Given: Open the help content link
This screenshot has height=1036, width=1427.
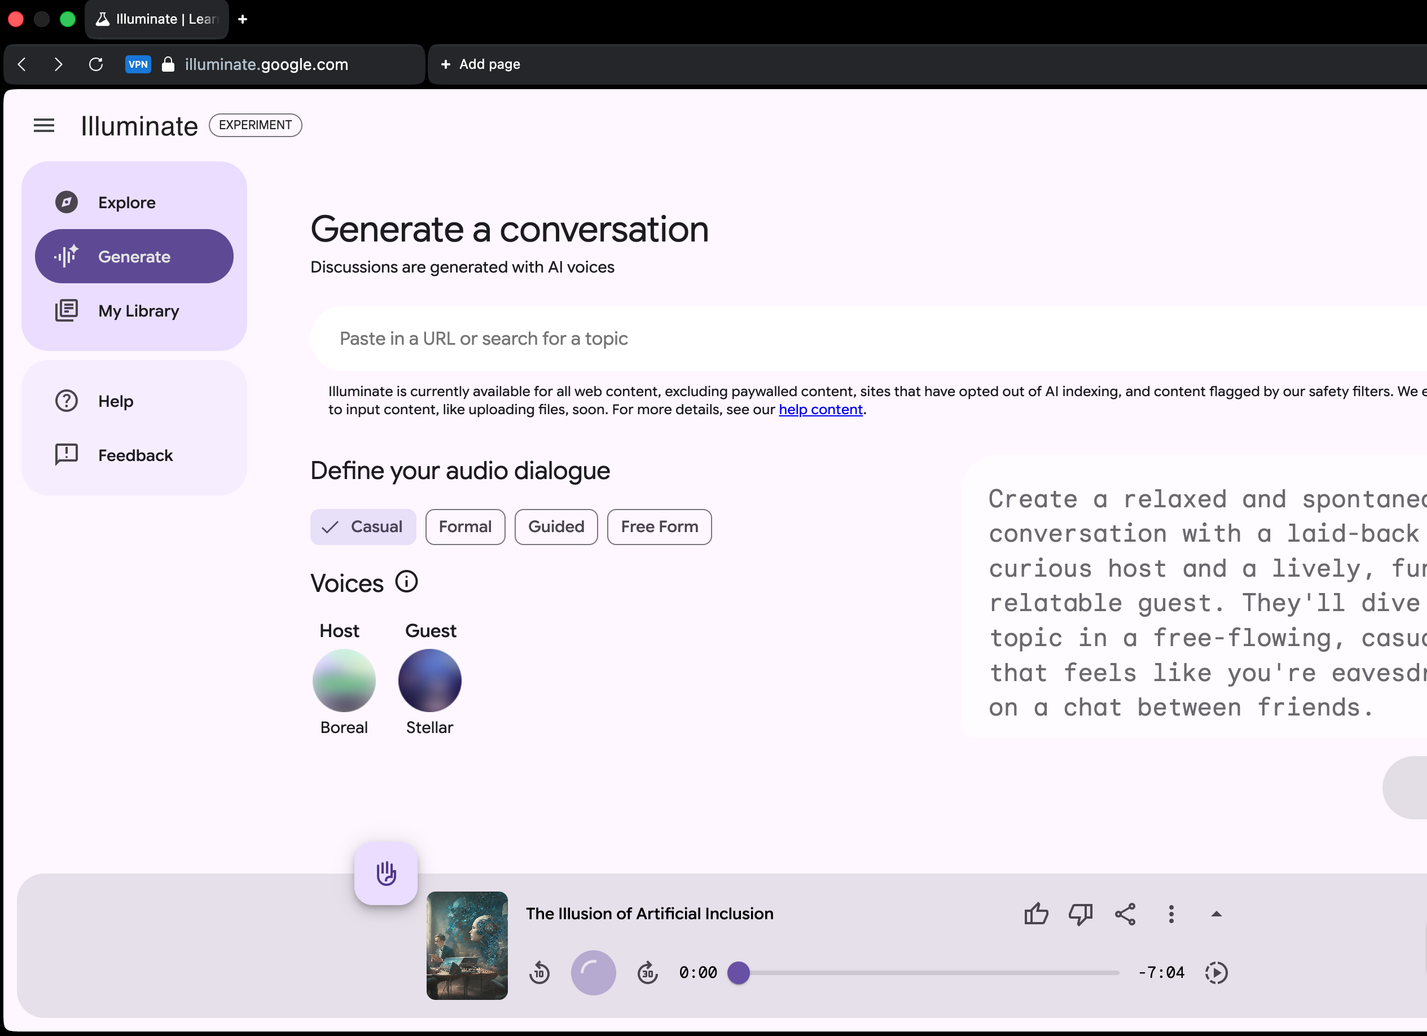Looking at the screenshot, I should point(820,410).
